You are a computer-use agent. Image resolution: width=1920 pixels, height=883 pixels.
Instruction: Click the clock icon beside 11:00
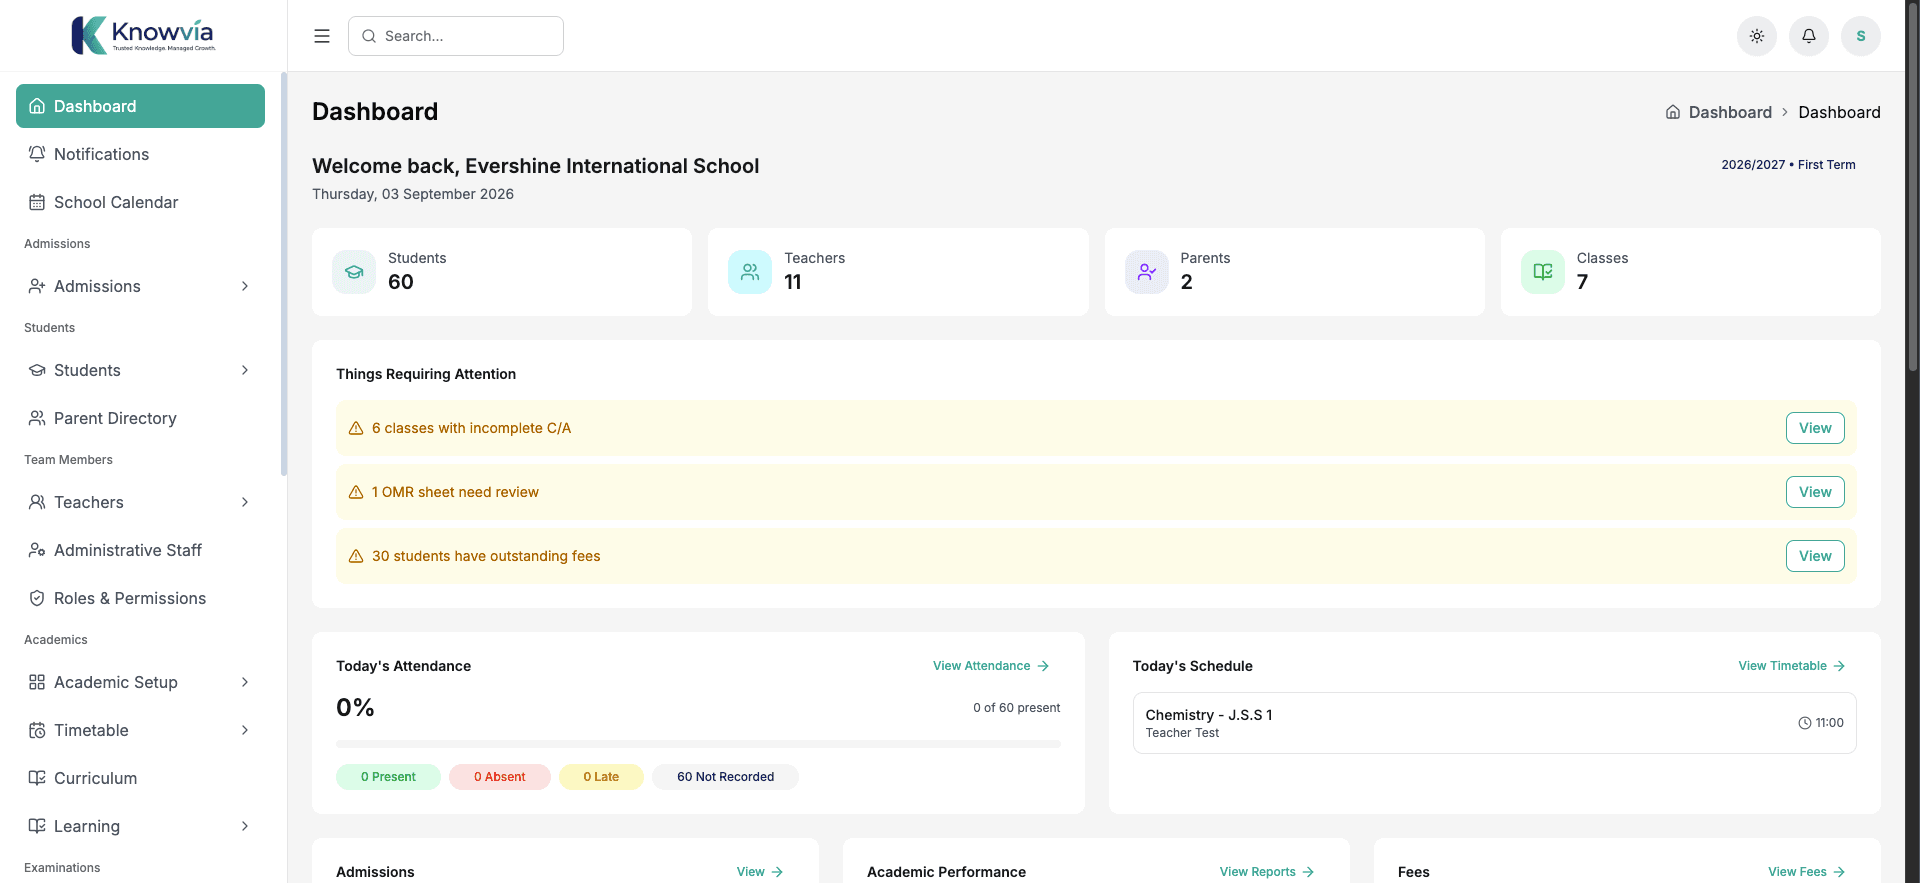[1805, 723]
